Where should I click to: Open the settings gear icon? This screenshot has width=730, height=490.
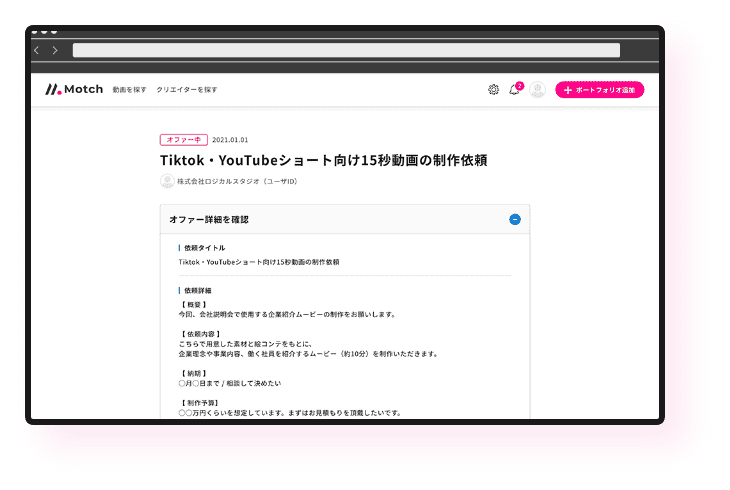(x=493, y=90)
